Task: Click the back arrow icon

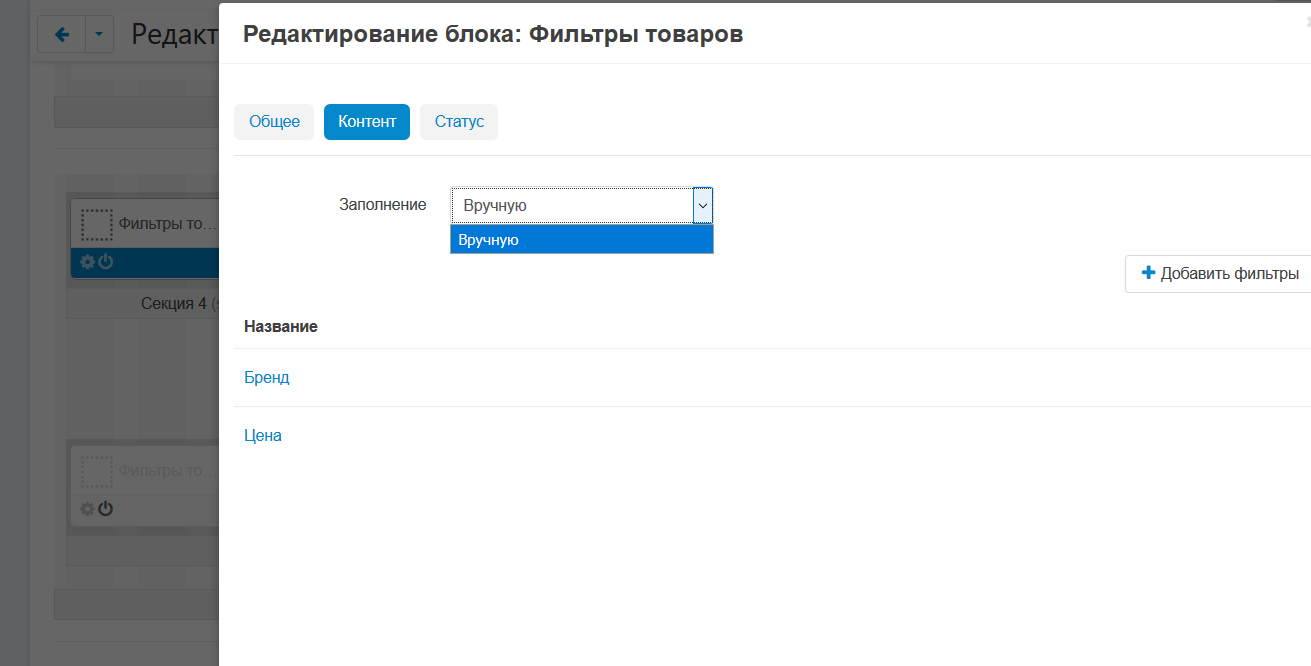Action: coord(62,35)
